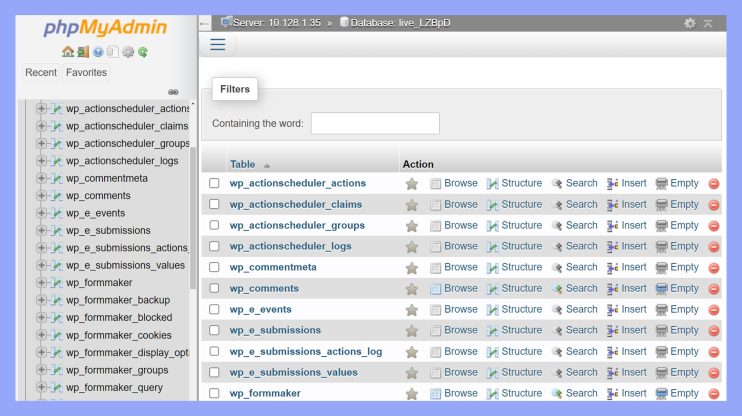
Task: Expand wp_formmaker_cookies tree node
Action: point(41,335)
